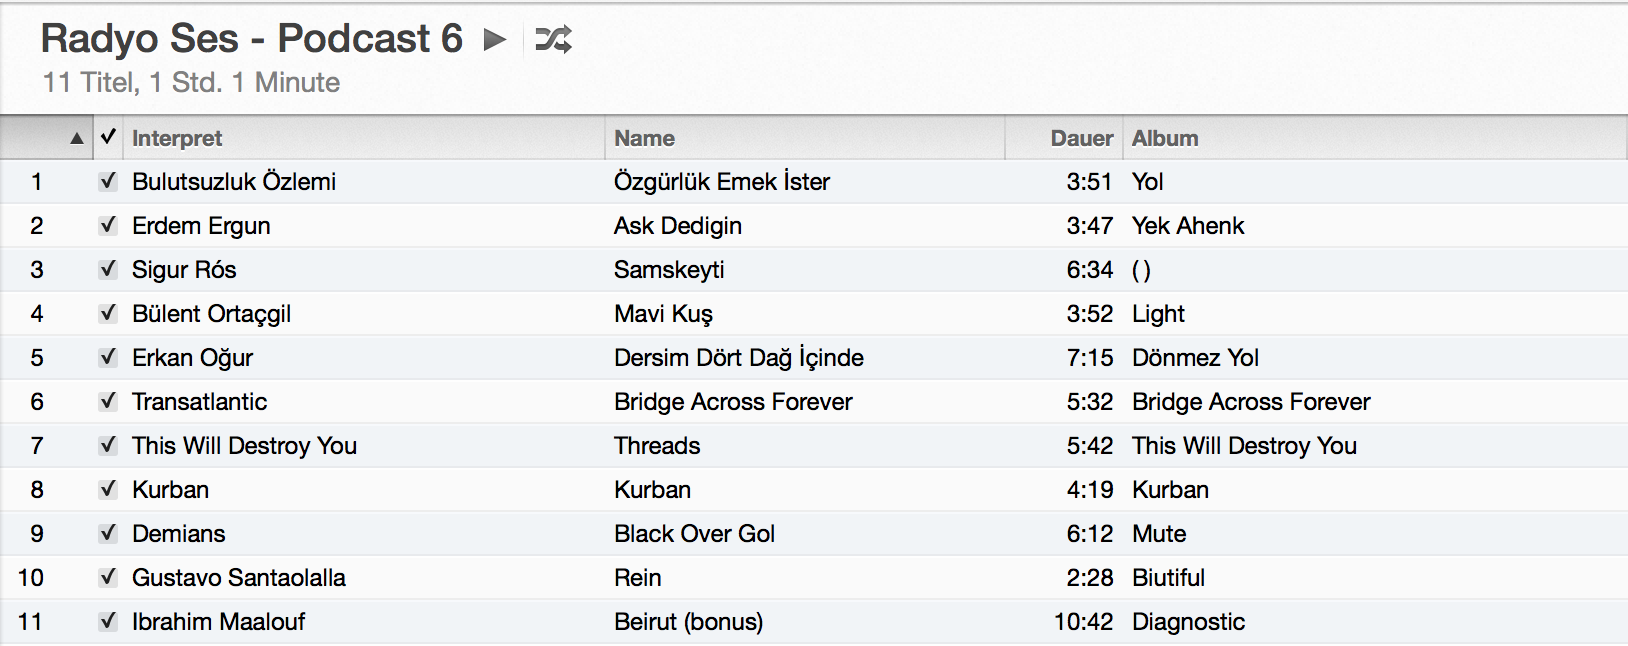Uncheck the Kurban track checkbox

click(x=108, y=489)
